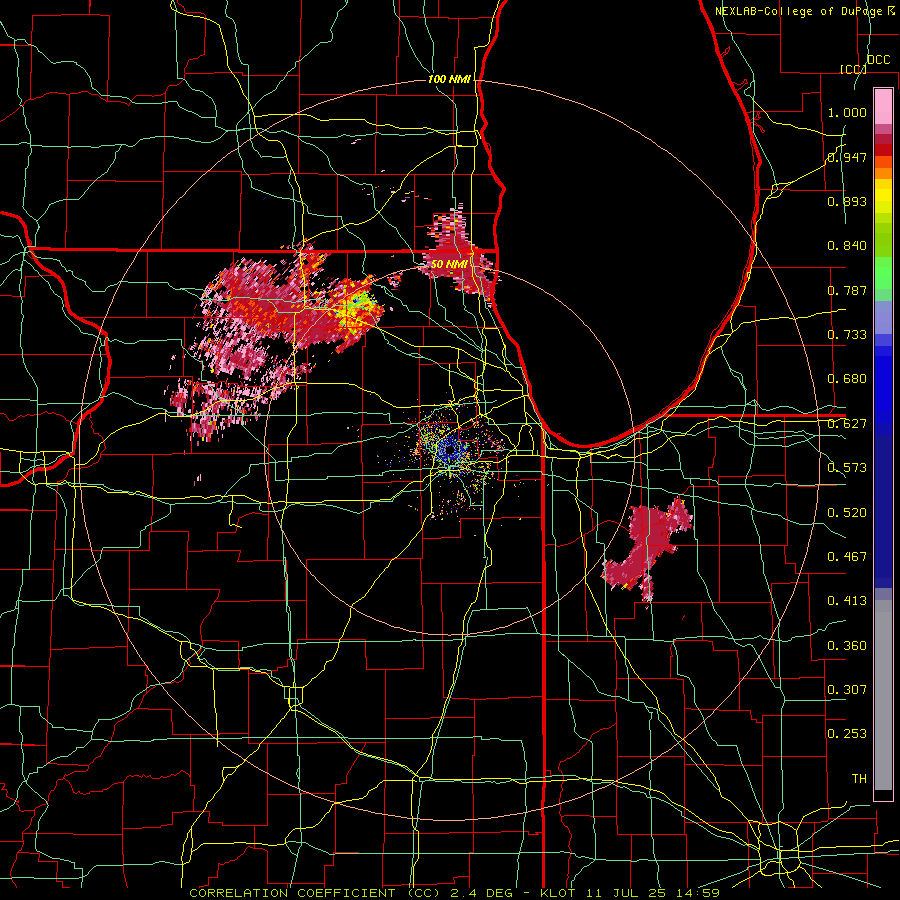Click the 0.893 scale value
Screen dimensions: 900x900
[847, 201]
